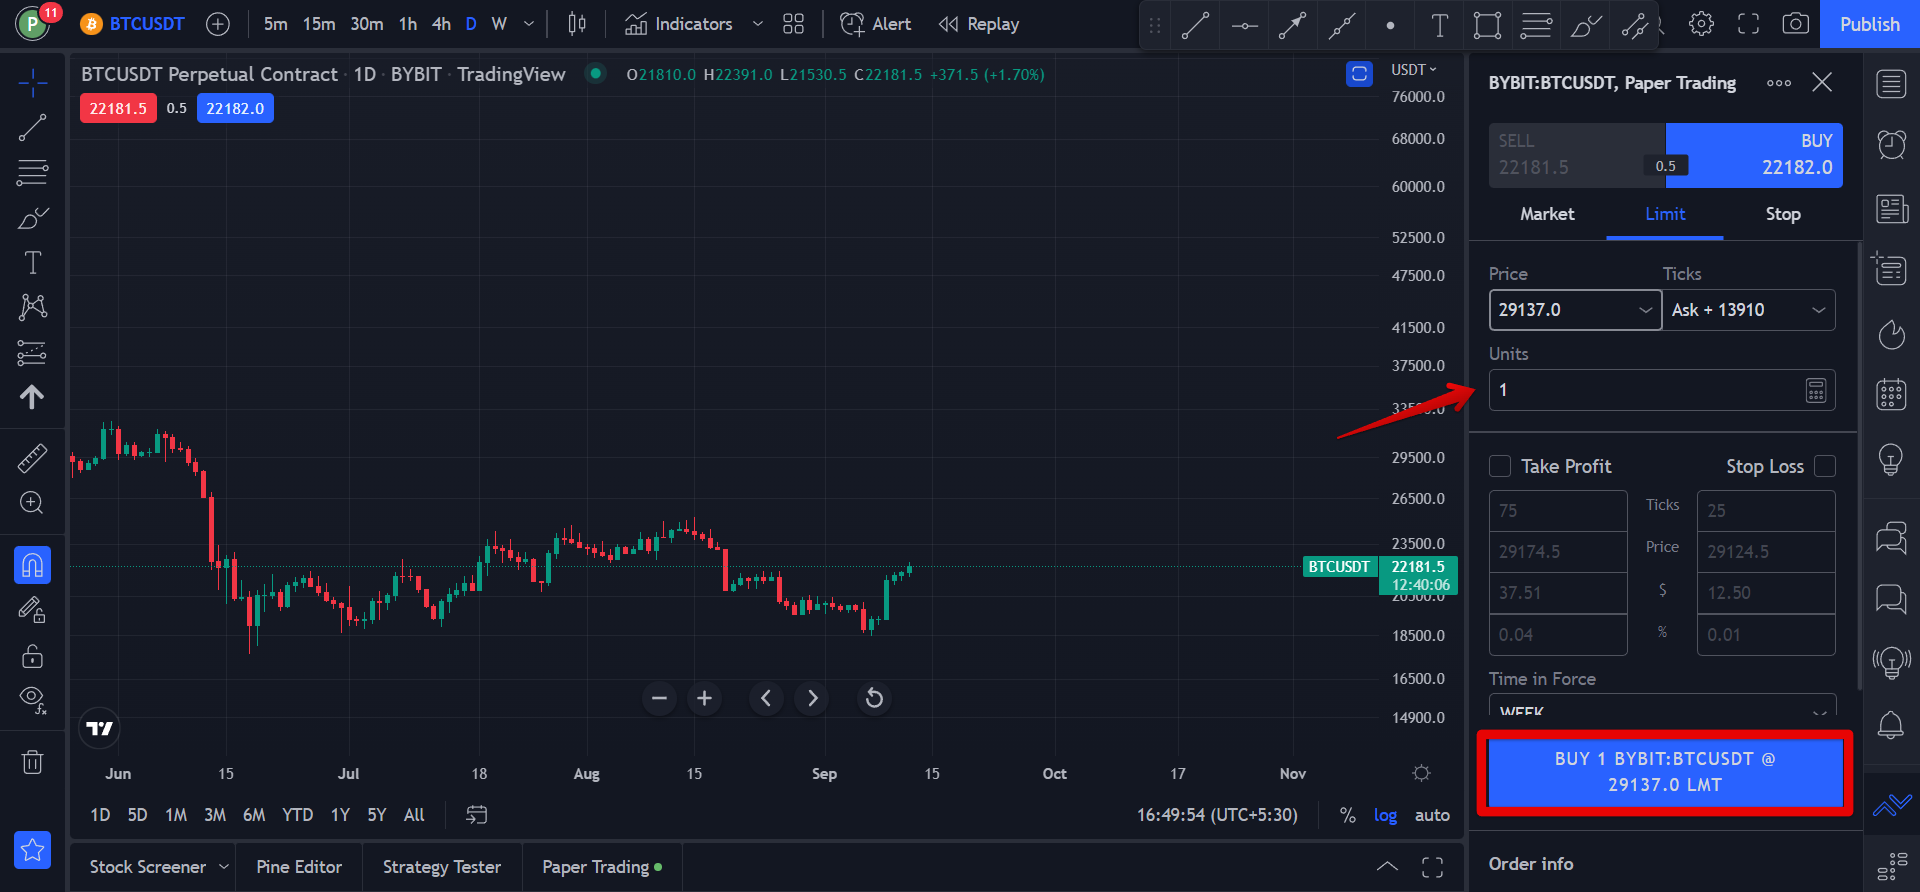Zoom in the chart with plus button
The width and height of the screenshot is (1920, 892).
(704, 698)
